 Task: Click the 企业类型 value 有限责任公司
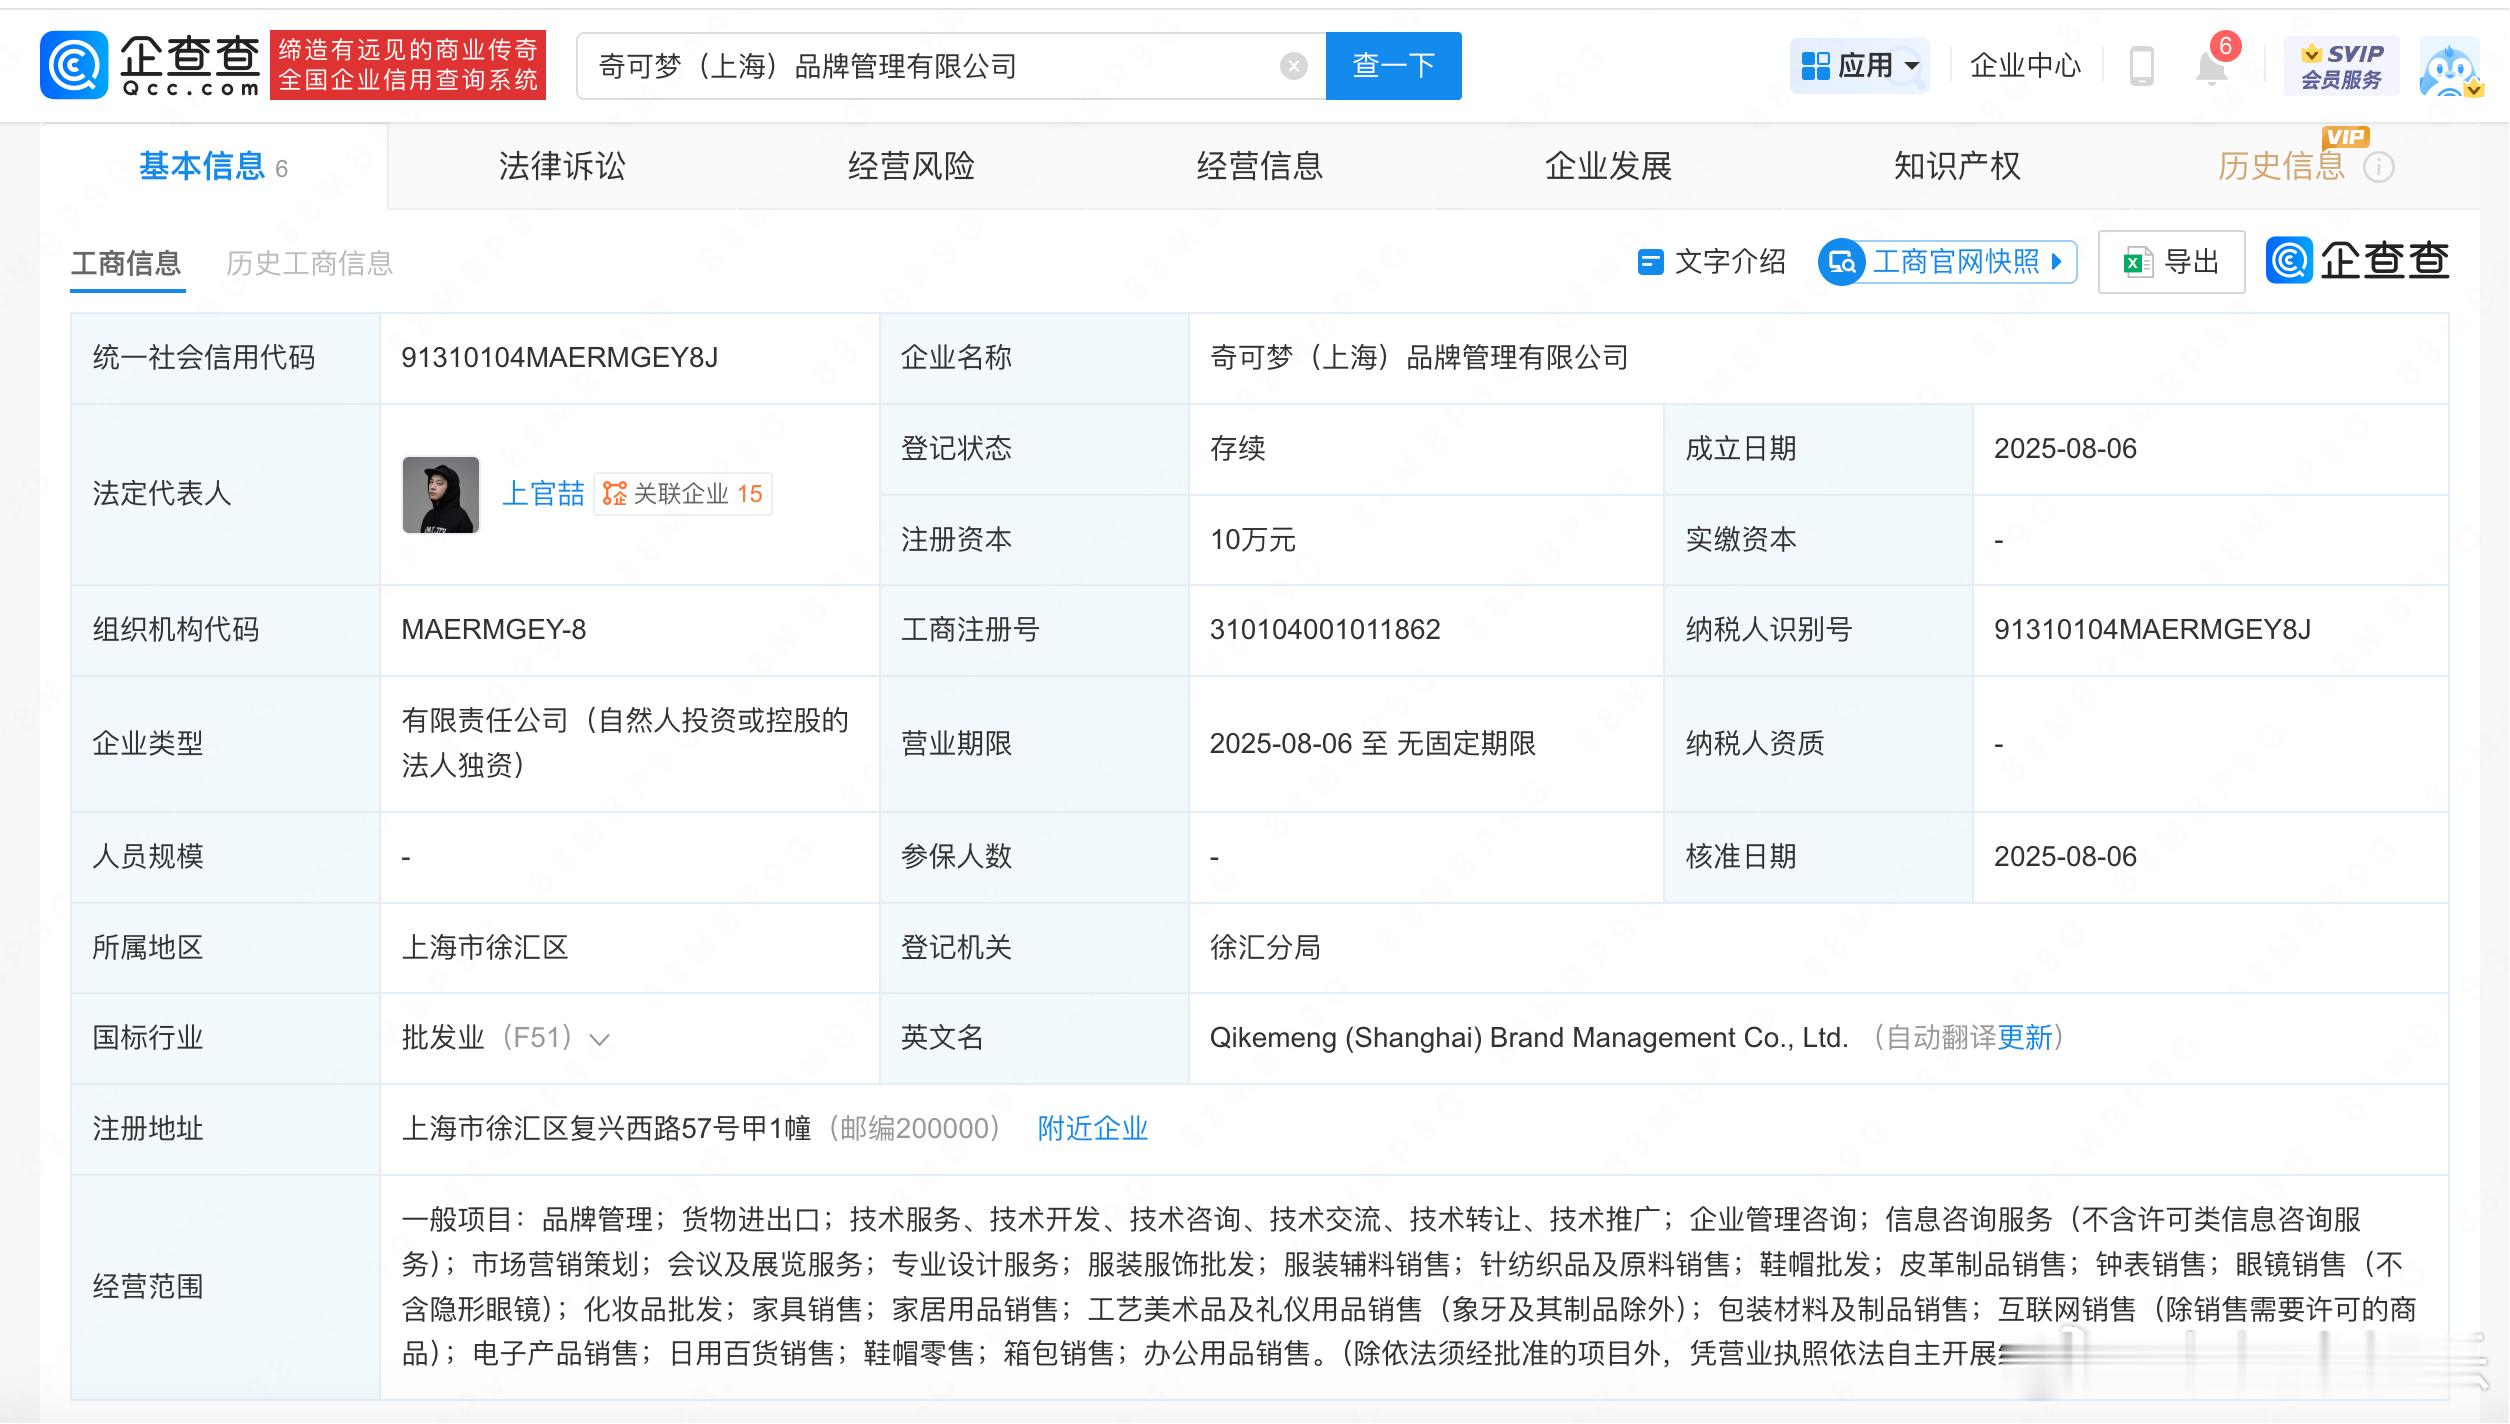click(625, 743)
